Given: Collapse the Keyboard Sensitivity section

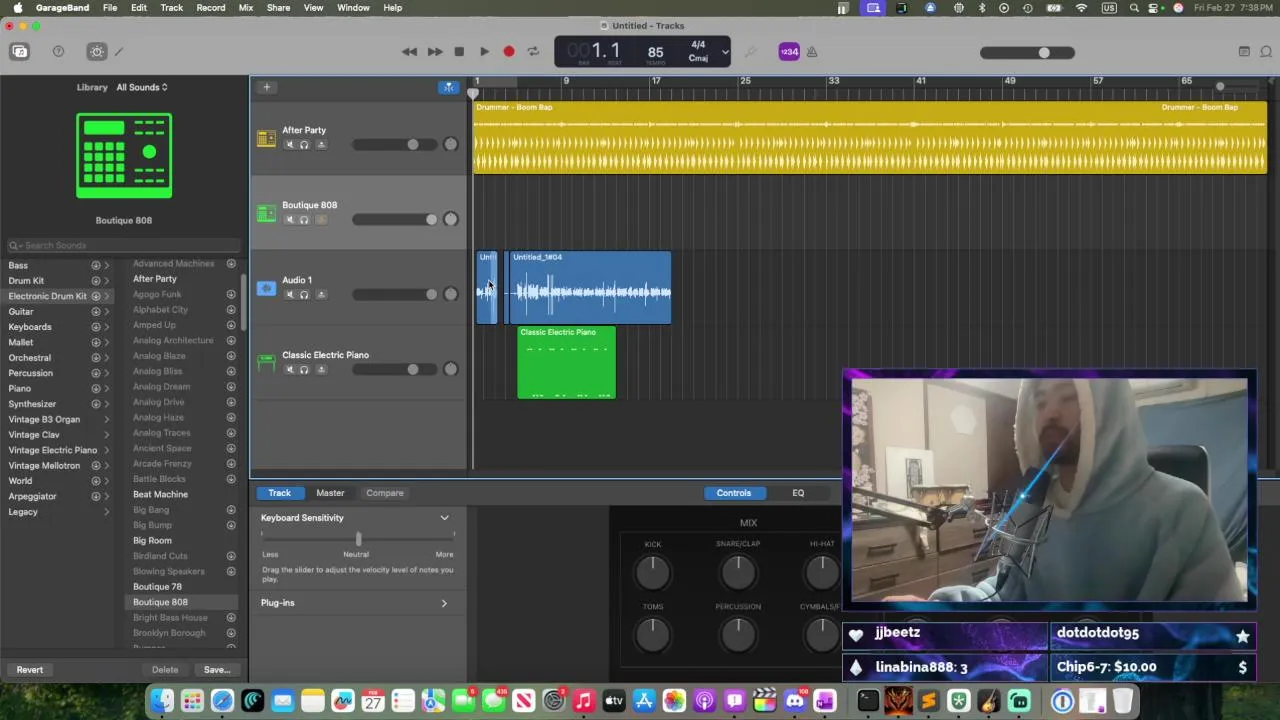Looking at the screenshot, I should pyautogui.click(x=445, y=518).
